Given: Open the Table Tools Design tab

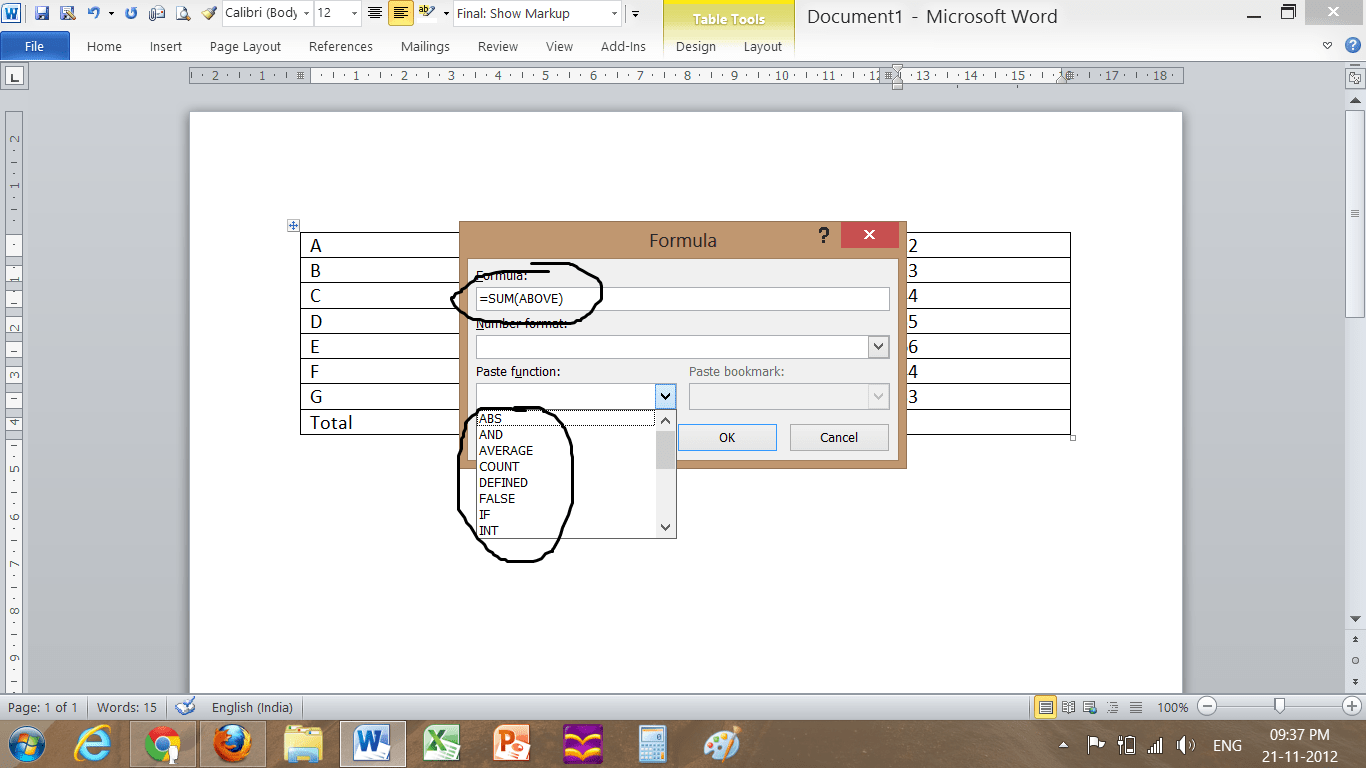Looking at the screenshot, I should (696, 46).
